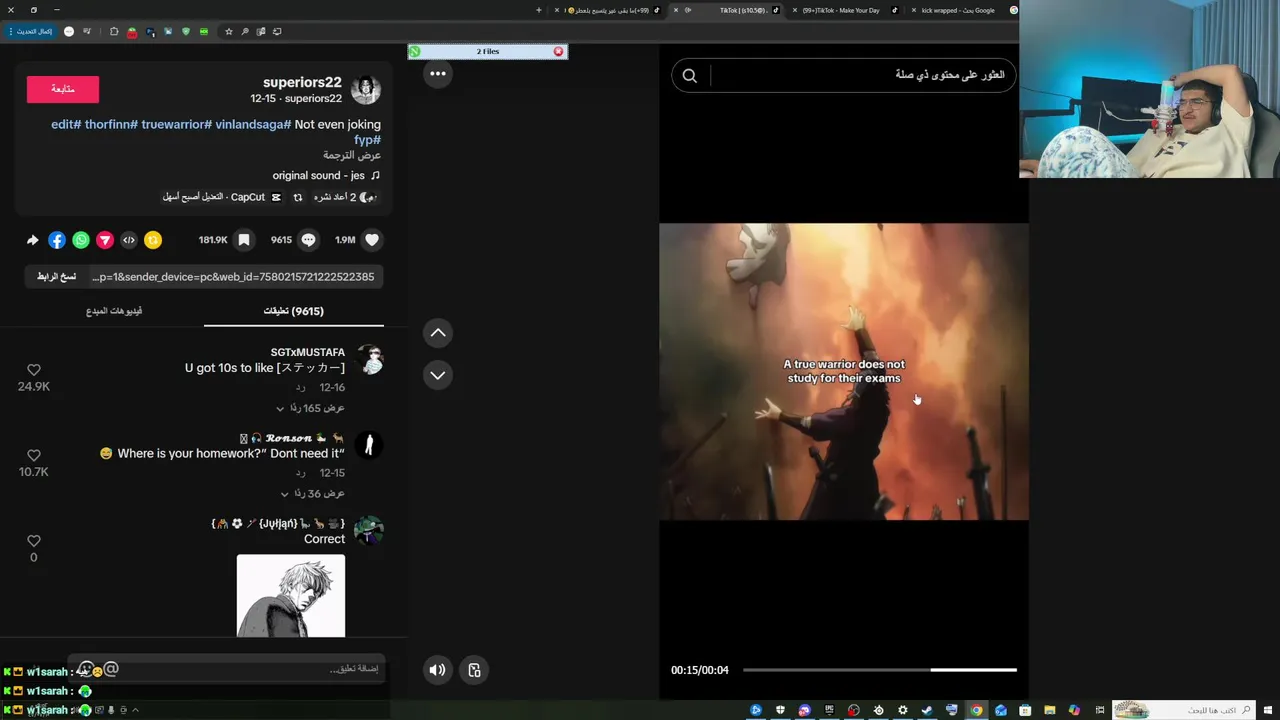Viewport: 1280px width, 720px height.
Task: Open the red strawberry extension icon
Action: 132,32
